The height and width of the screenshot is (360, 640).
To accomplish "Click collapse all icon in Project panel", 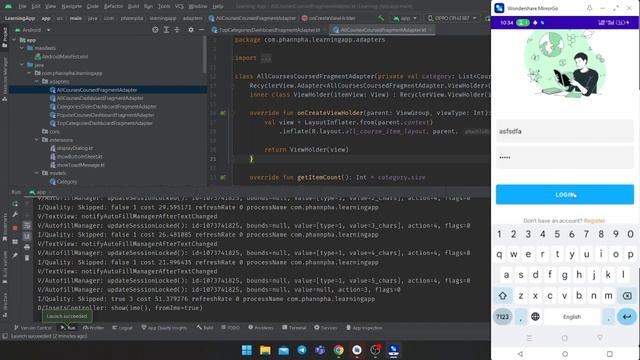I will point(177,30).
